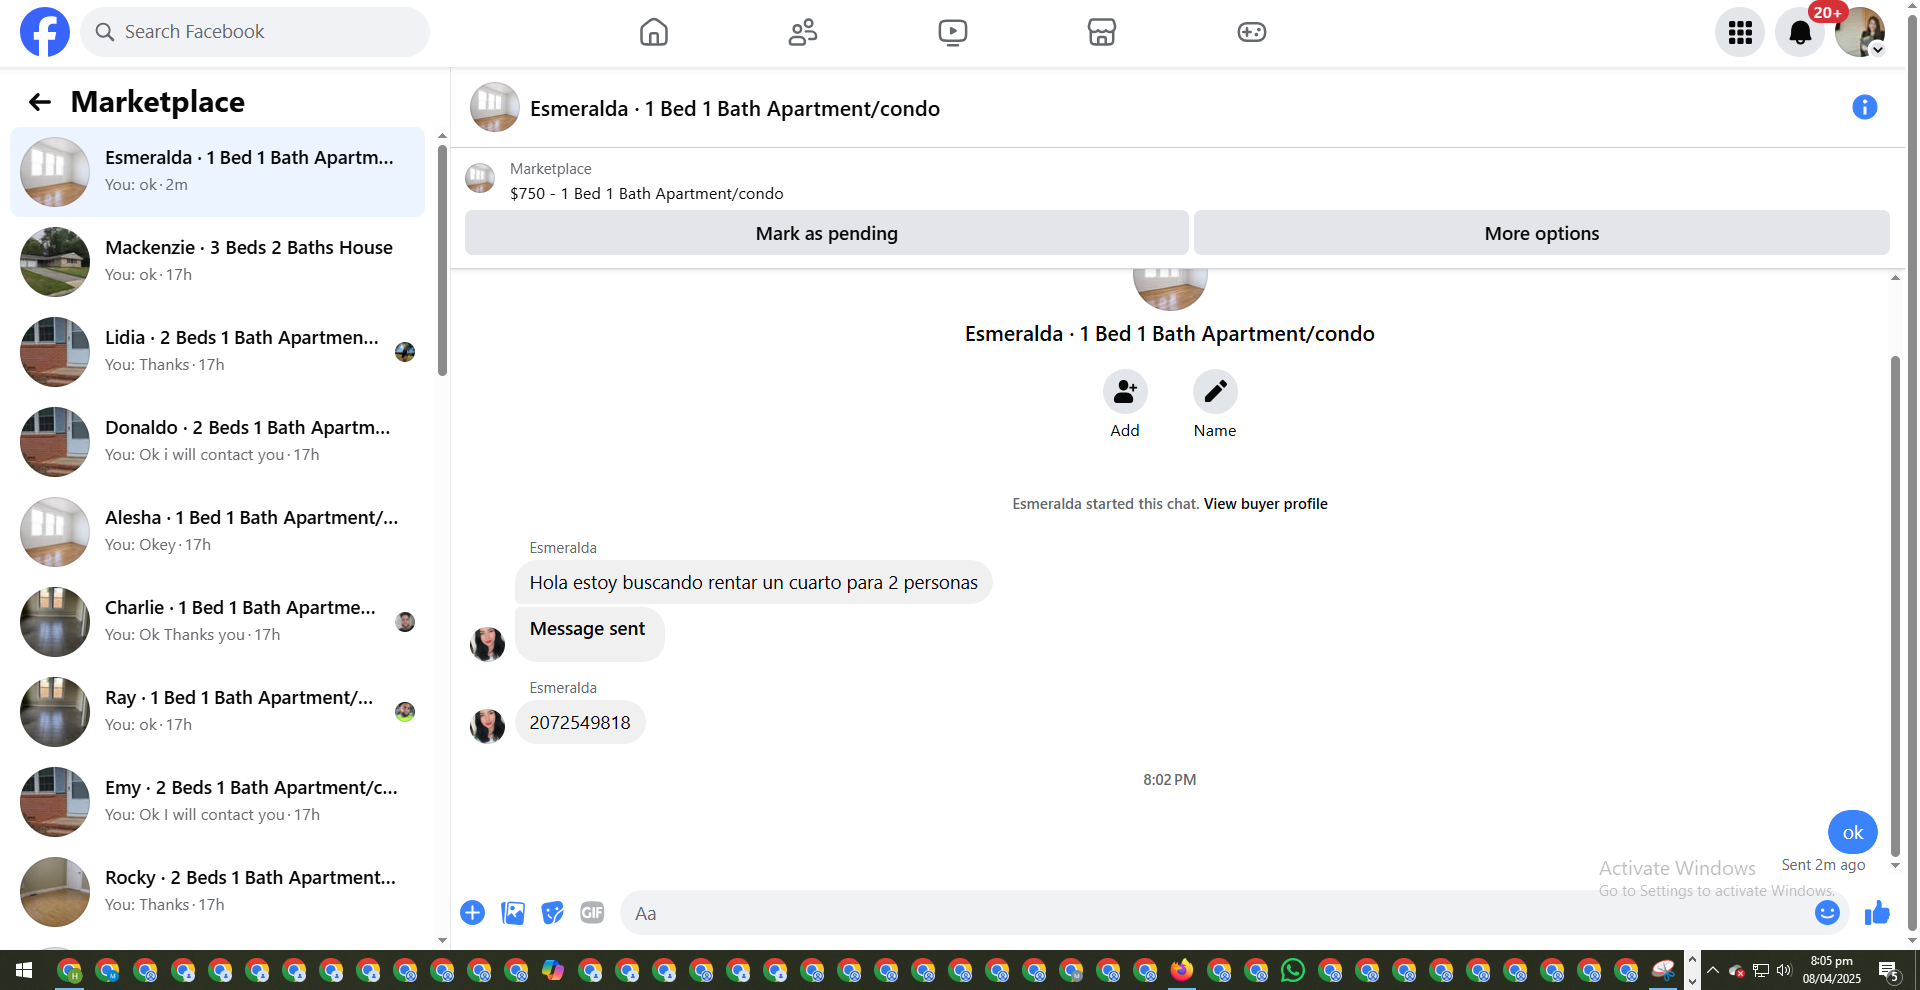The image size is (1920, 990).
Task: Click the Hola estoy buscando message bubble
Action: [753, 582]
